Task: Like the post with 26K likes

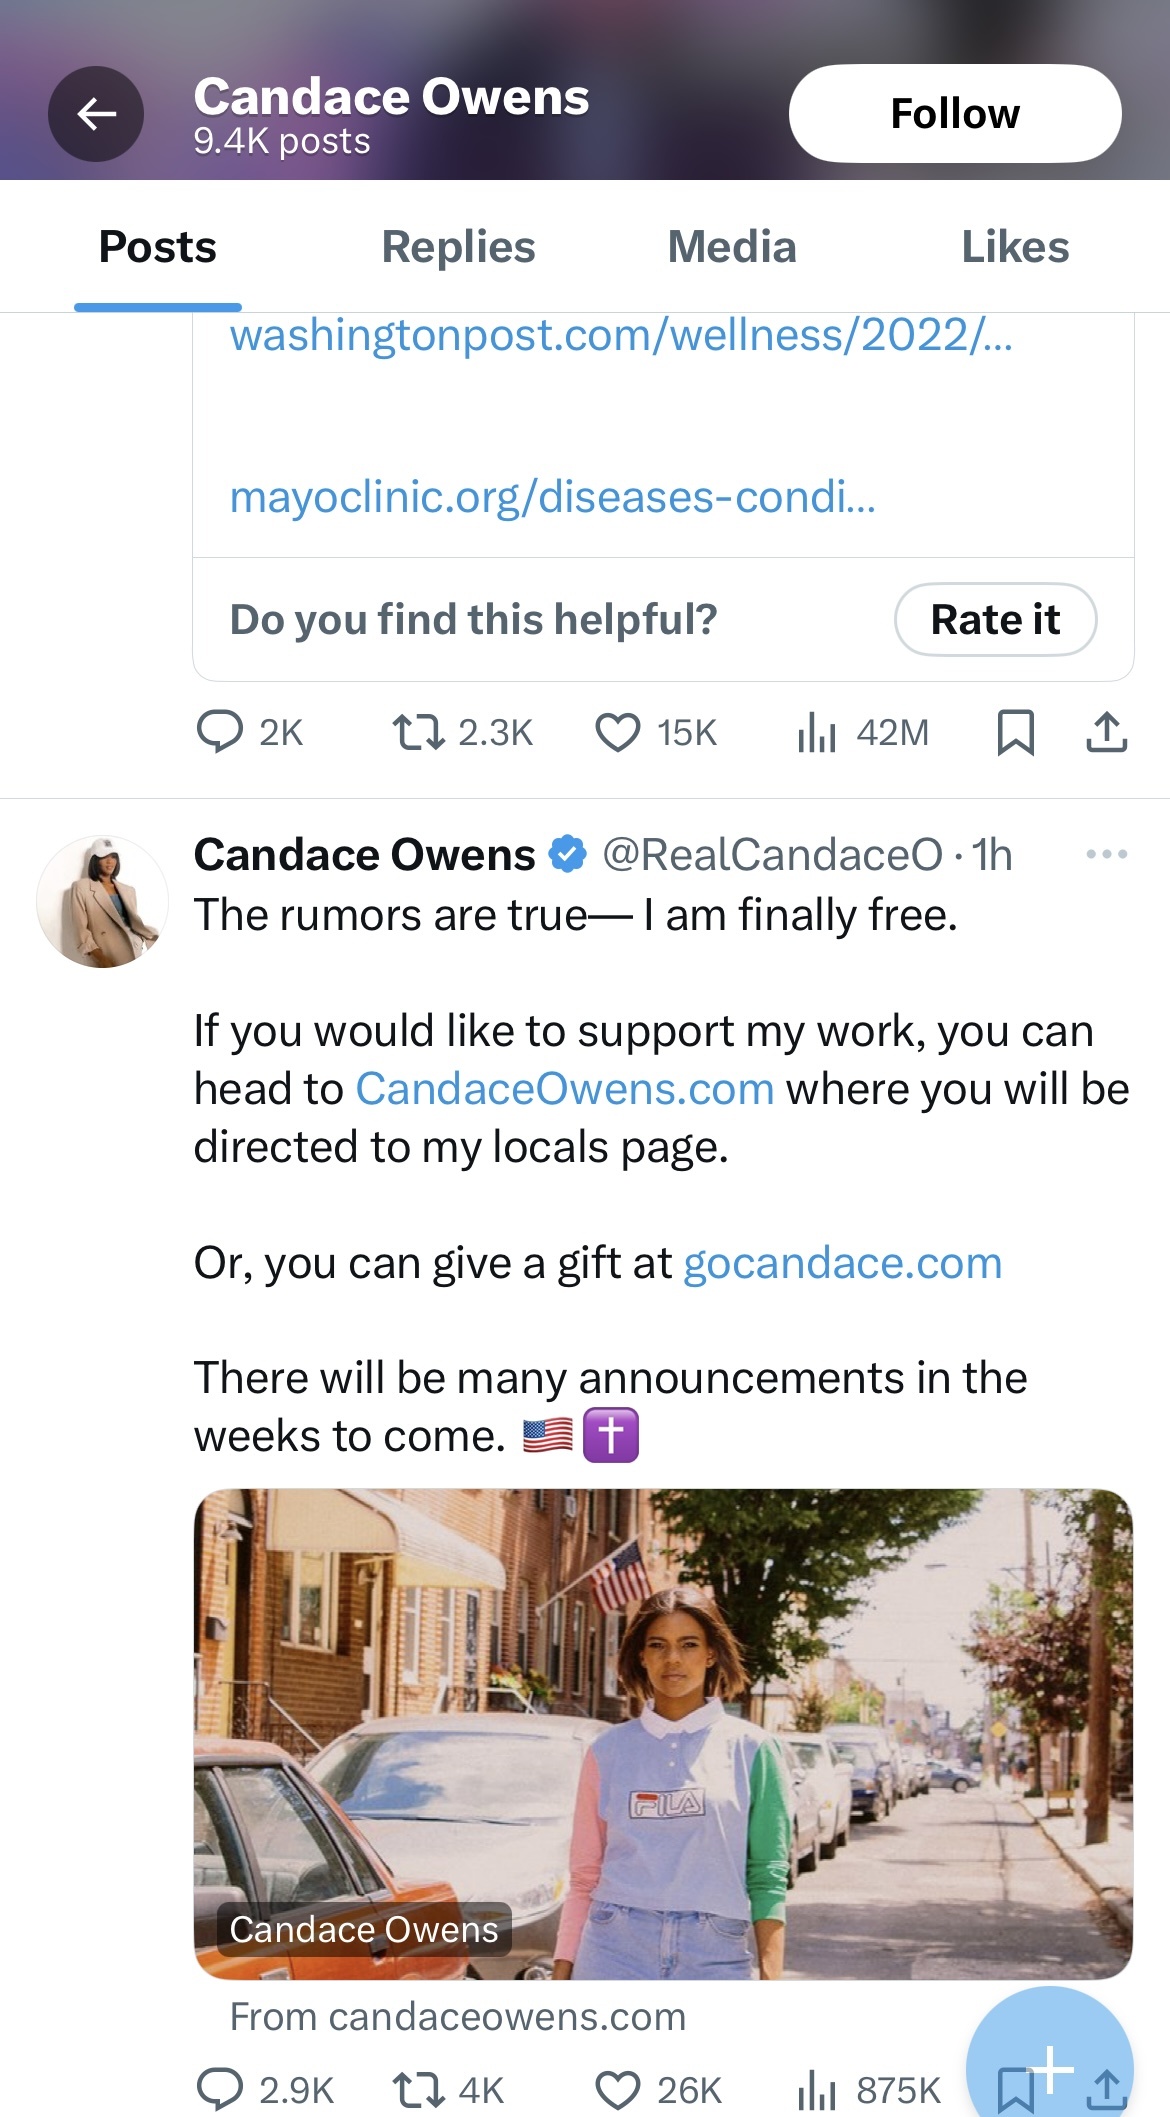Action: pyautogui.click(x=659, y=2090)
